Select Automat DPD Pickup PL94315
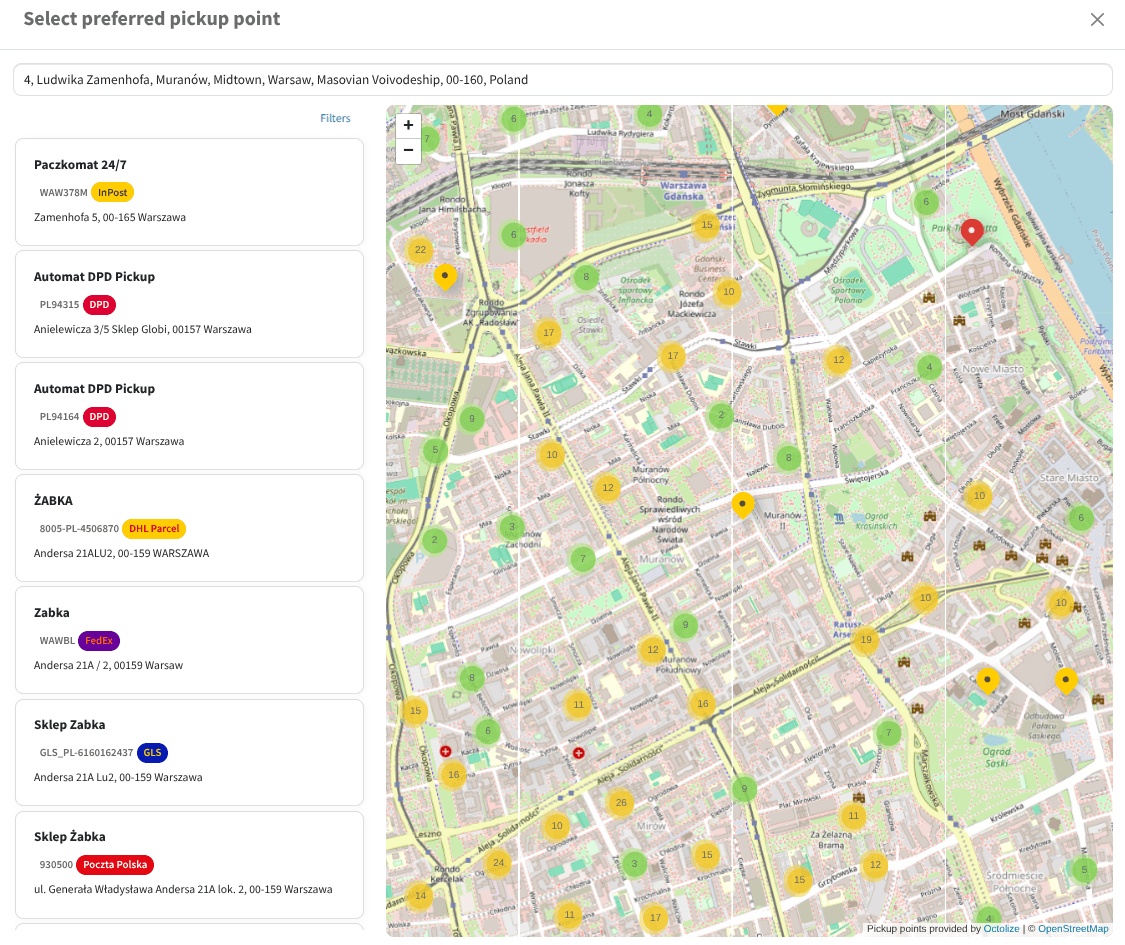Screen dimensions: 1125x945 189,304
